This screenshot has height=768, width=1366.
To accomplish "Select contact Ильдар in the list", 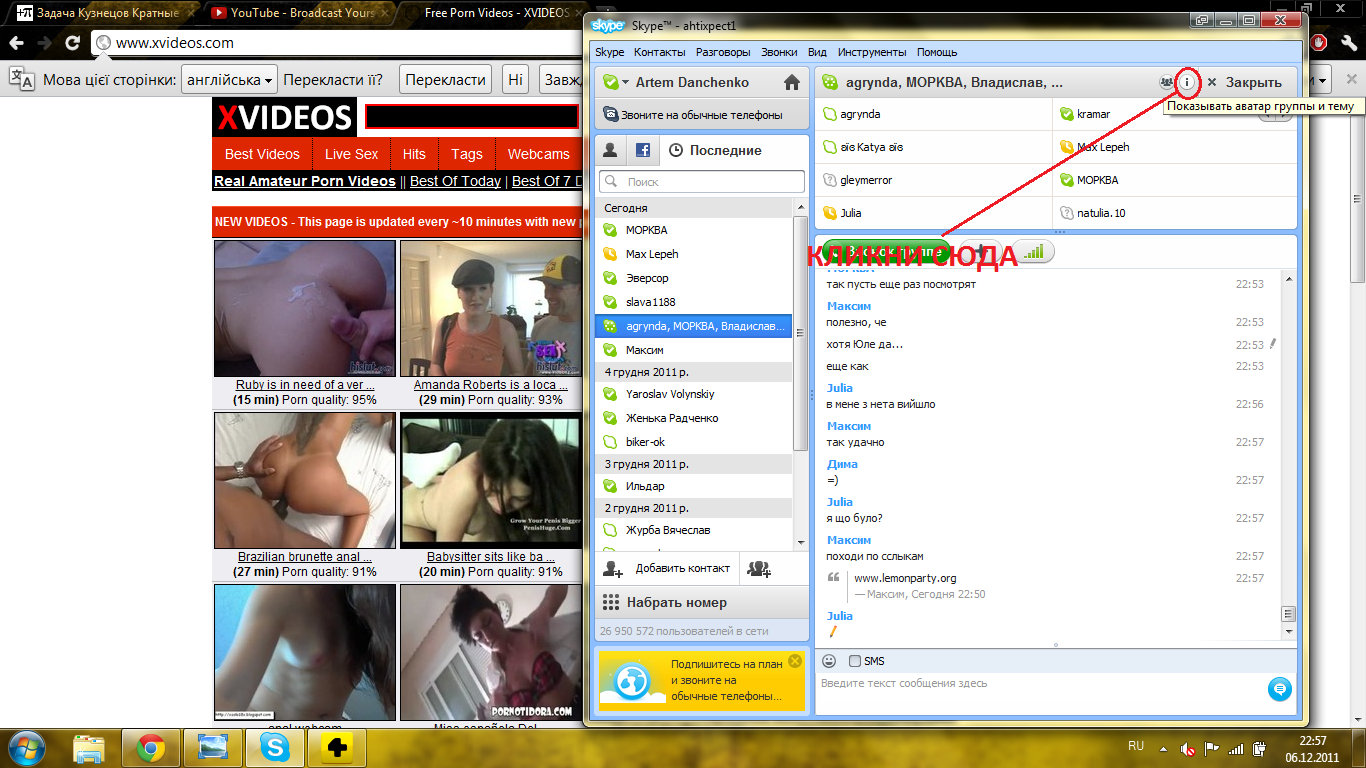I will (694, 486).
